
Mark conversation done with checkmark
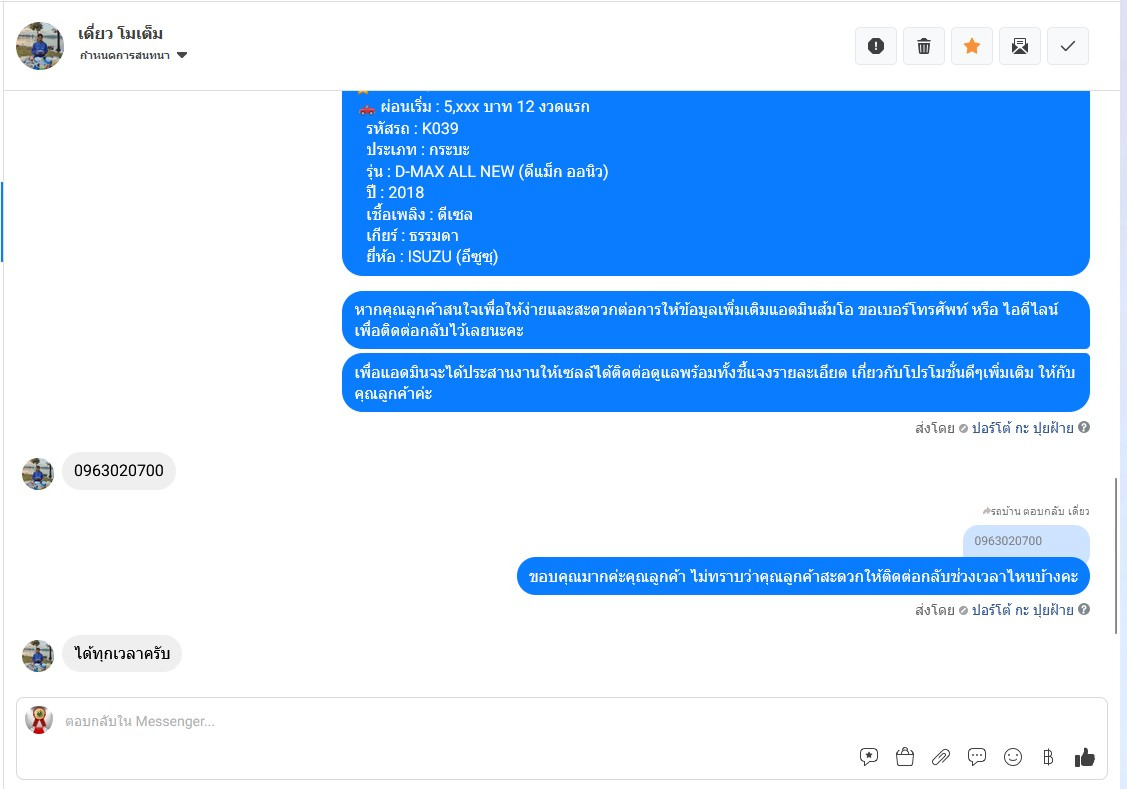tap(1067, 46)
